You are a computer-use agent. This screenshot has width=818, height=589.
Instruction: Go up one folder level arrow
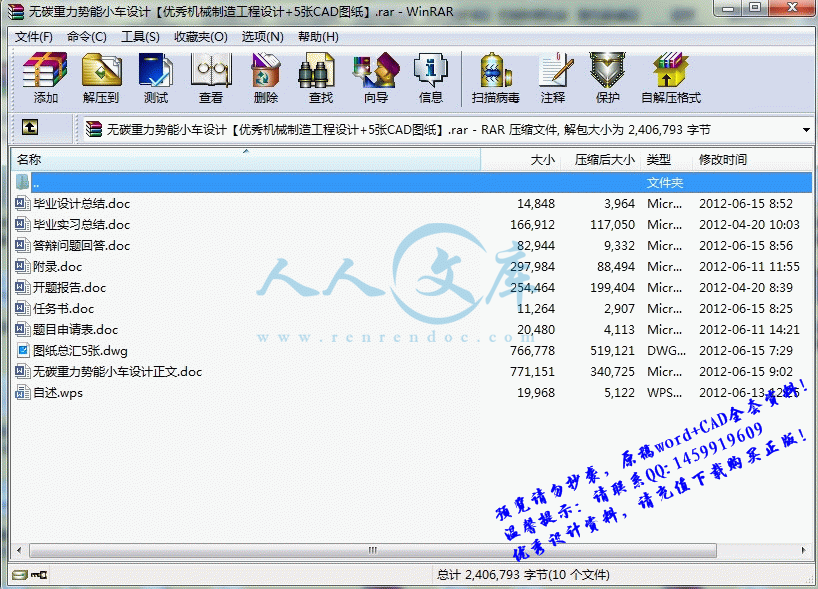tap(30, 127)
